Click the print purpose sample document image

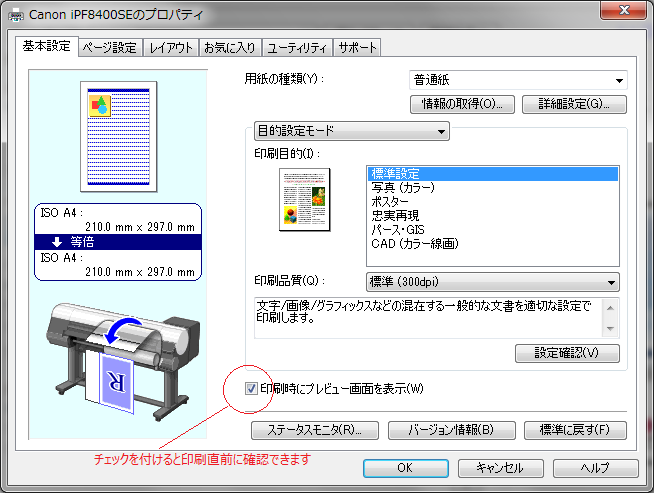(304, 199)
